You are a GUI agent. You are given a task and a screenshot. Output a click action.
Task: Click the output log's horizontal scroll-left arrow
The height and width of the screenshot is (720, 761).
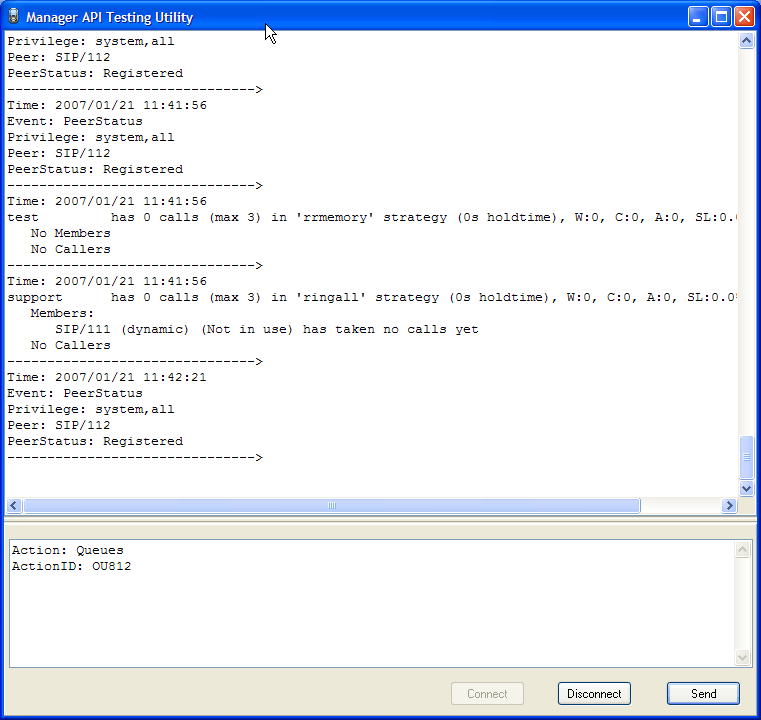[x=14, y=506]
